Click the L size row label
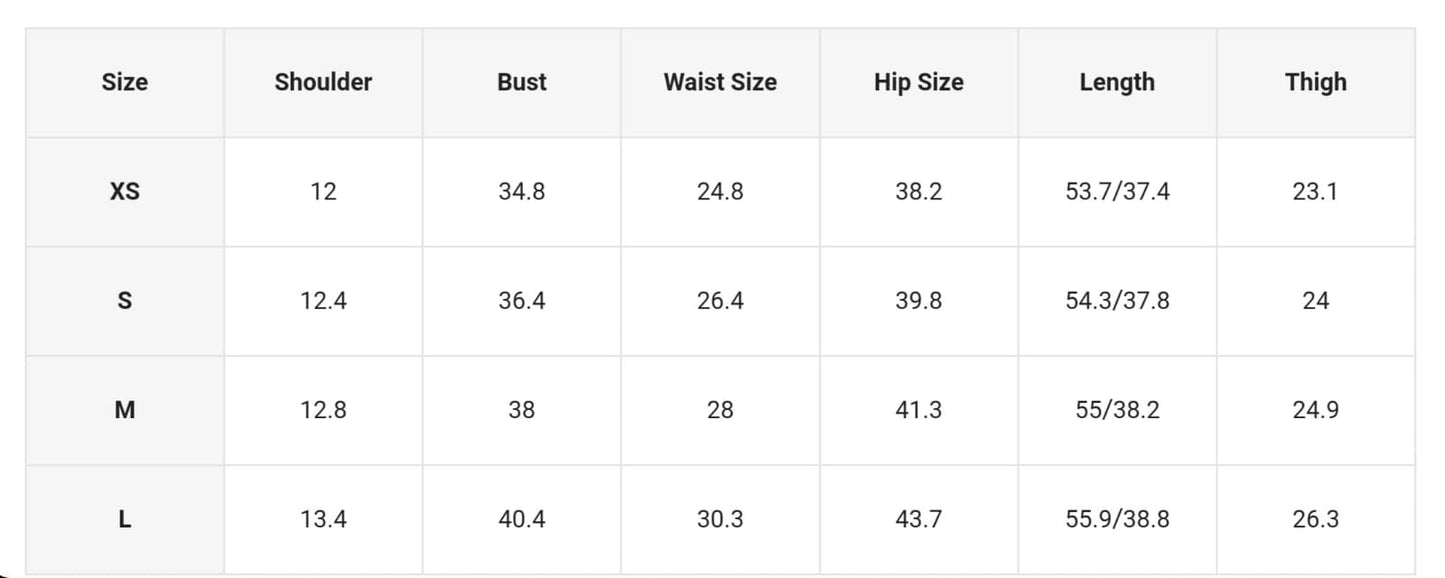 pos(124,519)
